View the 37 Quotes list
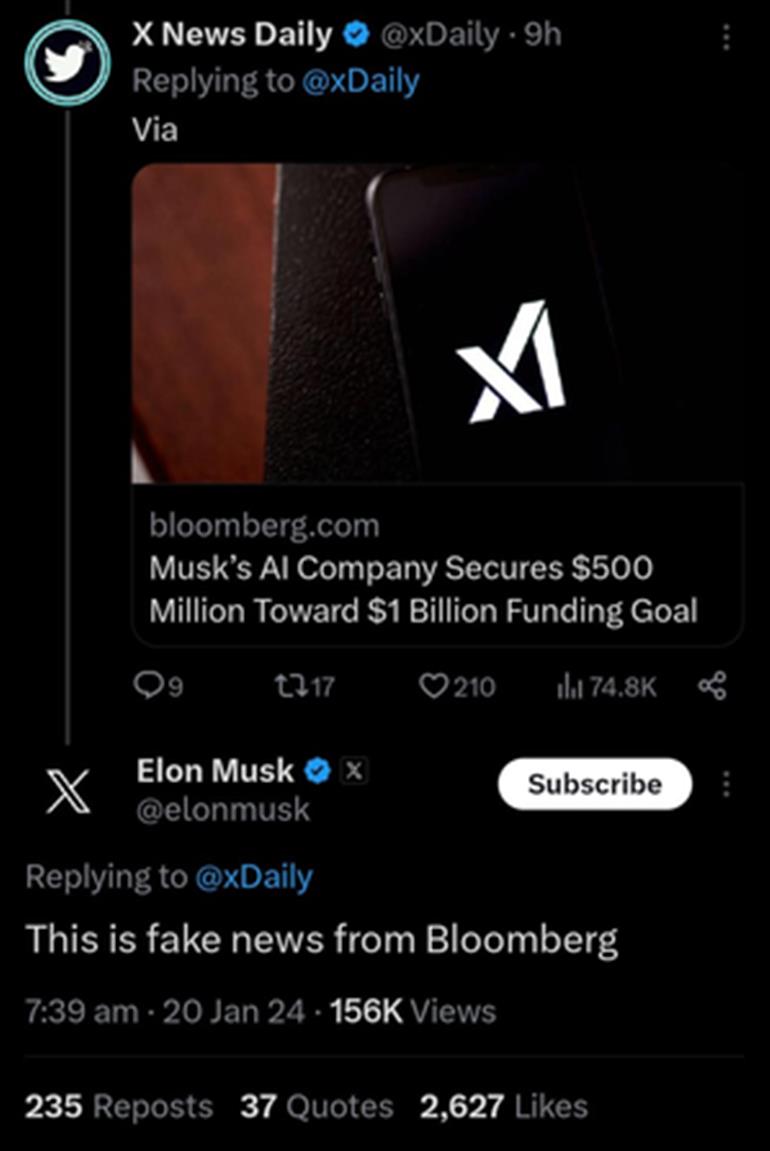This screenshot has width=770, height=1151. point(316,1106)
